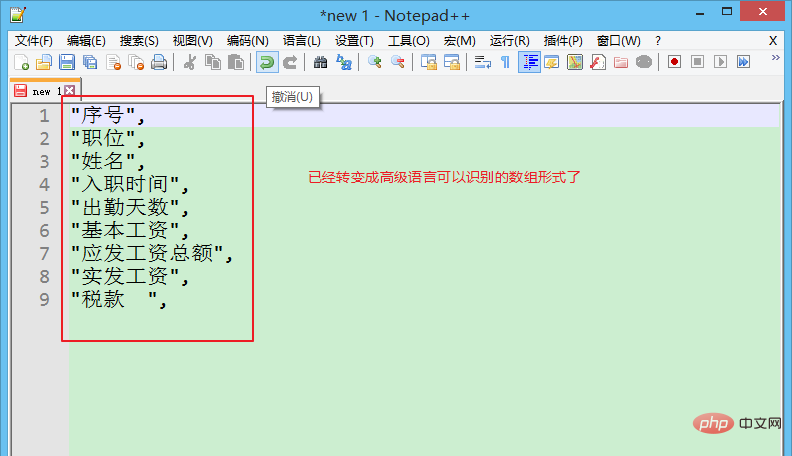This screenshot has width=792, height=456.
Task: Open the 插件(P) menu
Action: (563, 41)
